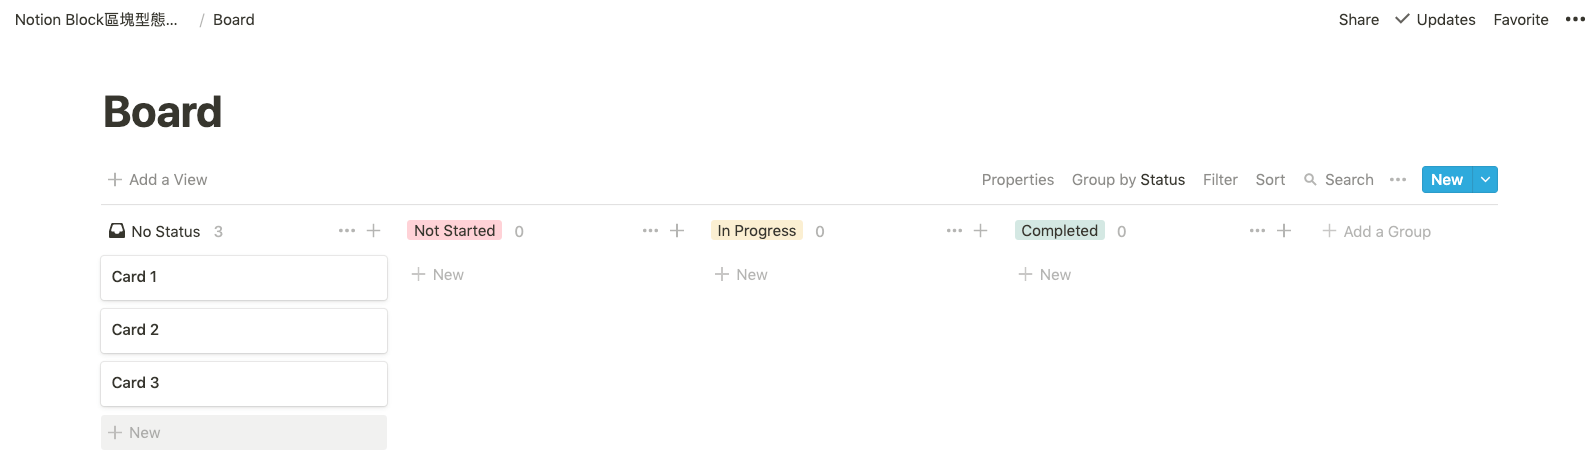Screen dimensions: 1594x461
Task: Open Card 2 on the board
Action: (x=244, y=330)
